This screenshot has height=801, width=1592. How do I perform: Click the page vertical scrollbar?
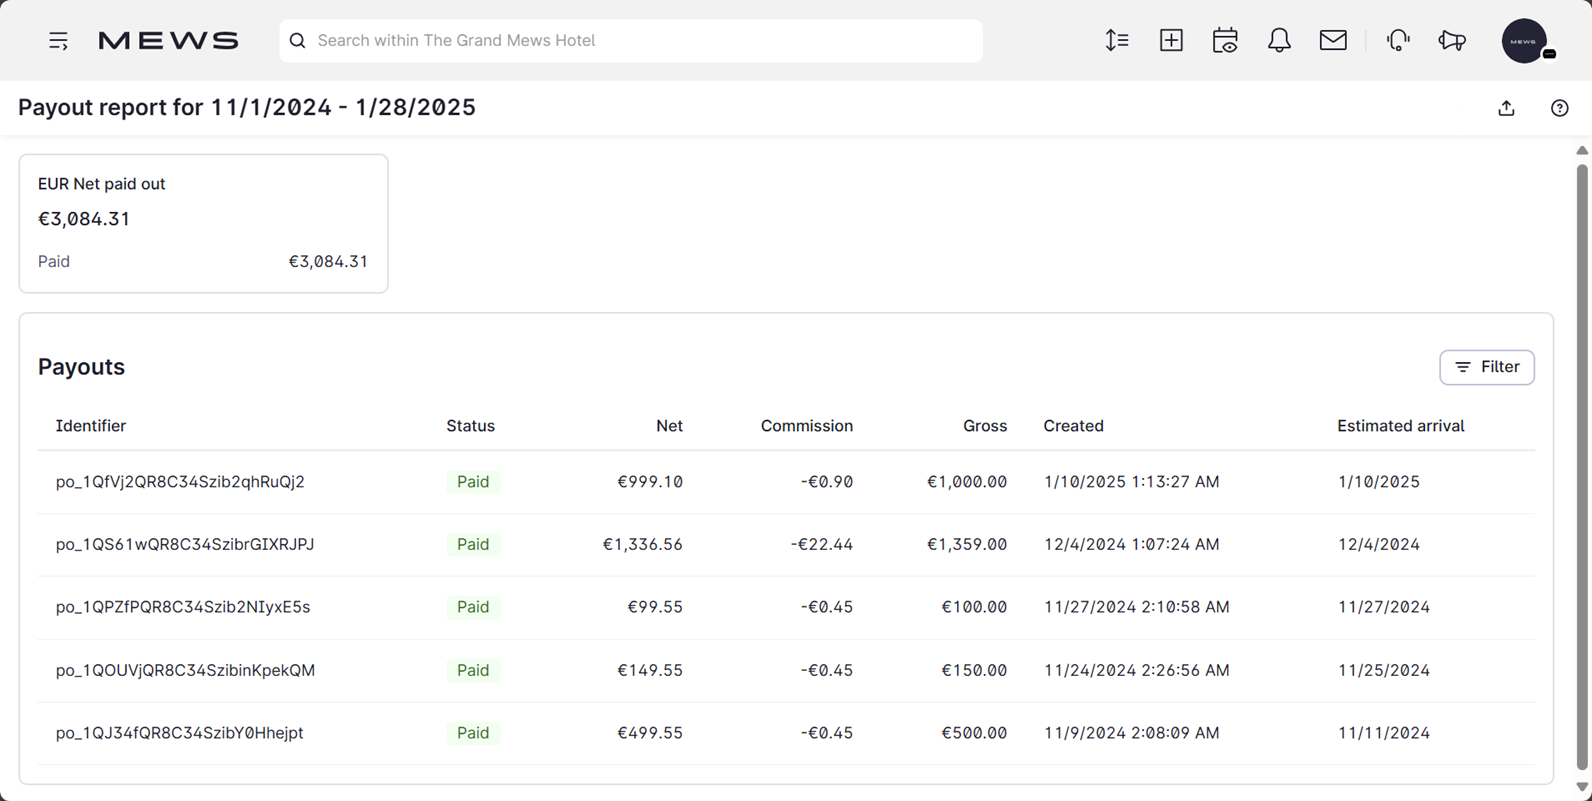click(1582, 468)
